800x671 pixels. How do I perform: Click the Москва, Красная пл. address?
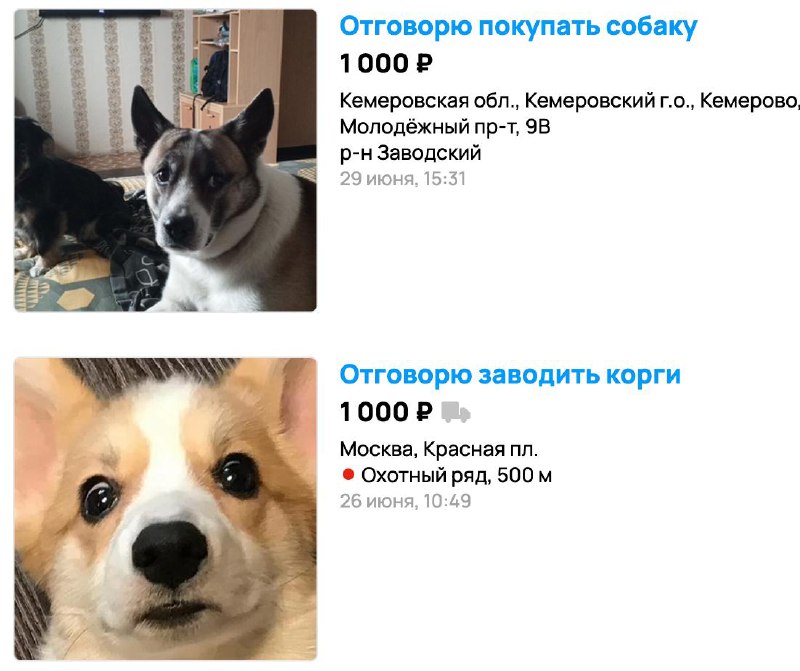439,449
